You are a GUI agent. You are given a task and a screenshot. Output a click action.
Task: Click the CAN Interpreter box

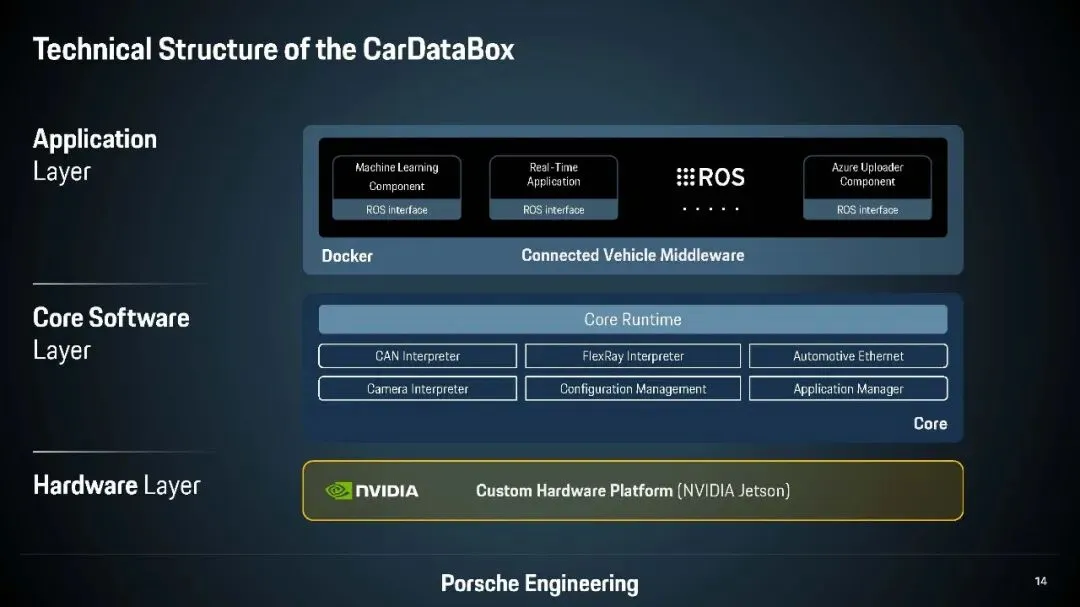pos(417,356)
